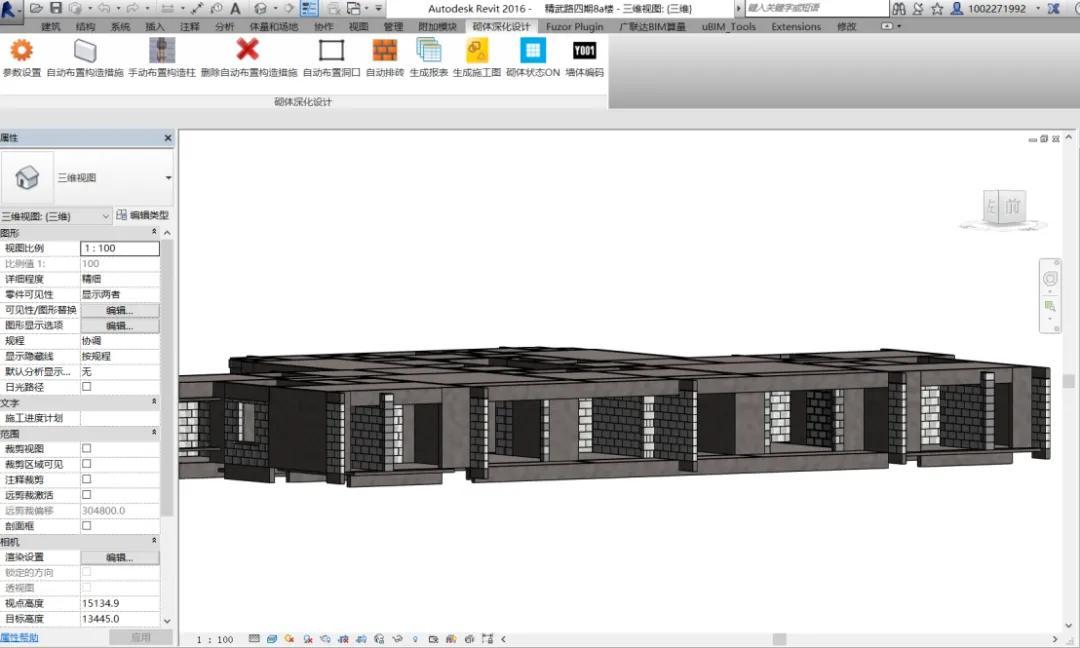Click 删除自动布置构造措施 red X
This screenshot has width=1080, height=648.
248,57
